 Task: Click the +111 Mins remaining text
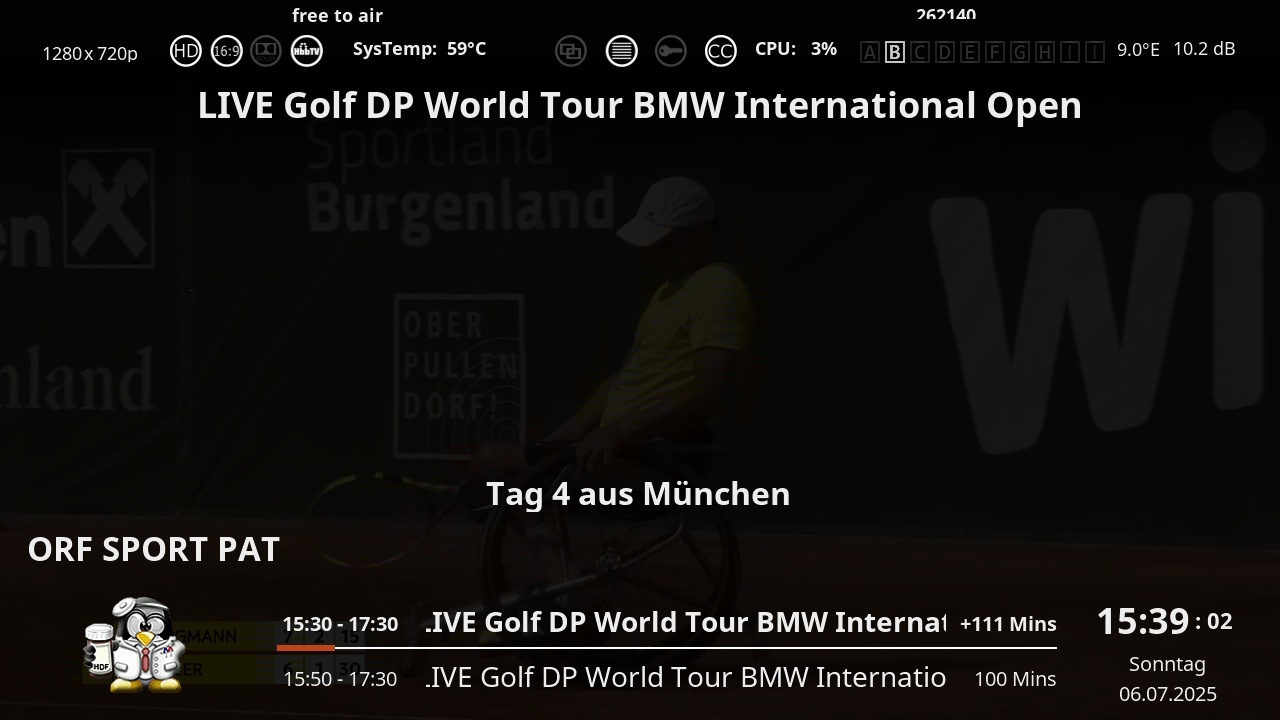click(1008, 624)
